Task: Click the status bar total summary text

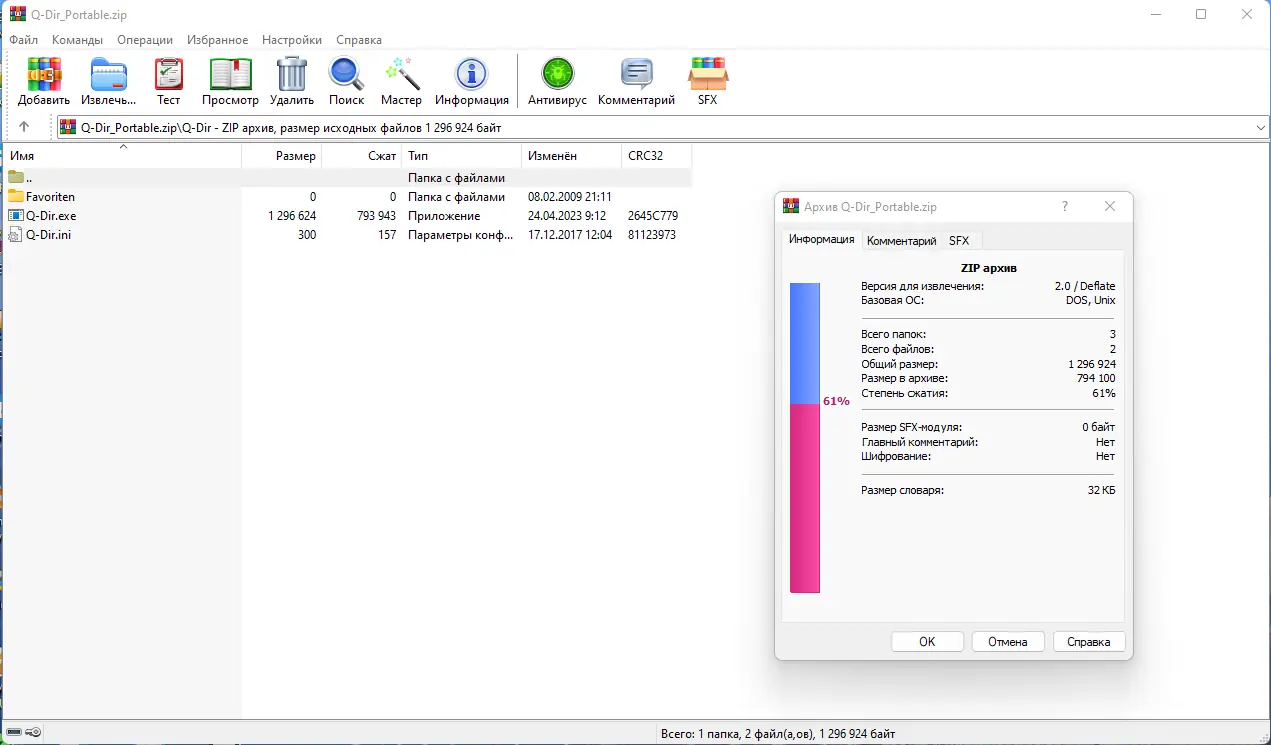Action: [778, 733]
